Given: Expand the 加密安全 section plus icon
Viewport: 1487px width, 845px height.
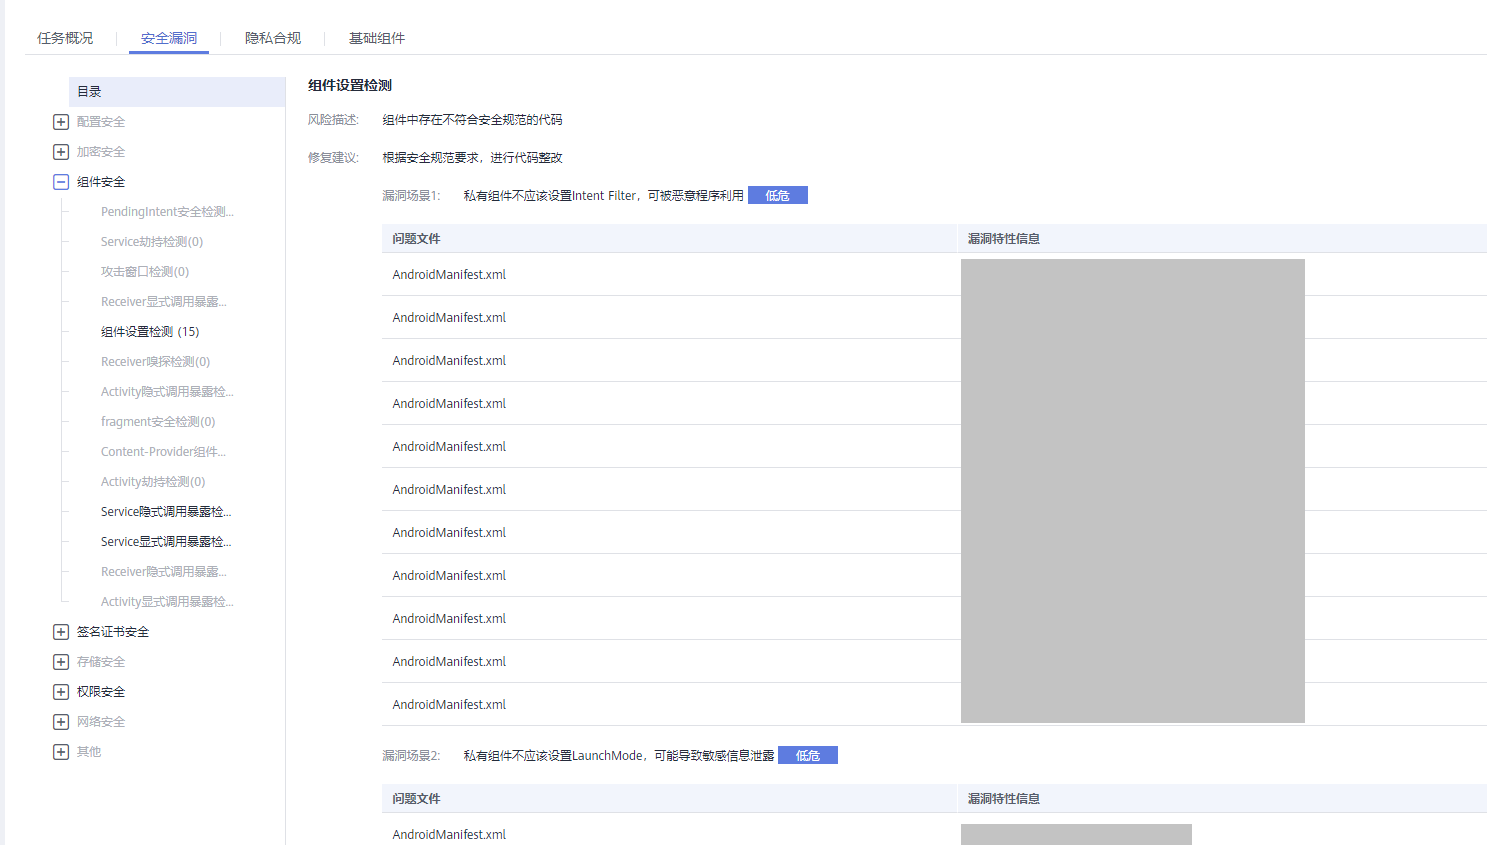Looking at the screenshot, I should [60, 151].
